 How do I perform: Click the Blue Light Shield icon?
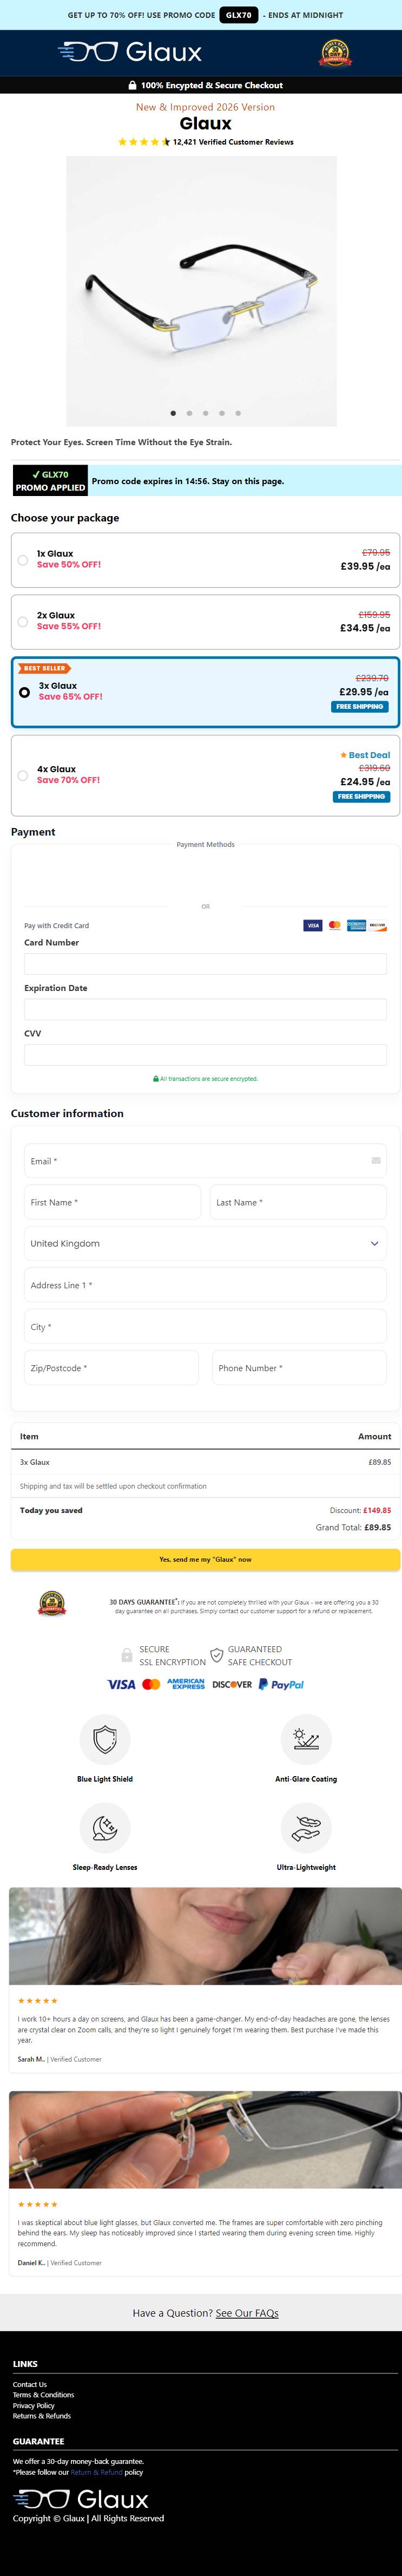click(x=105, y=1739)
